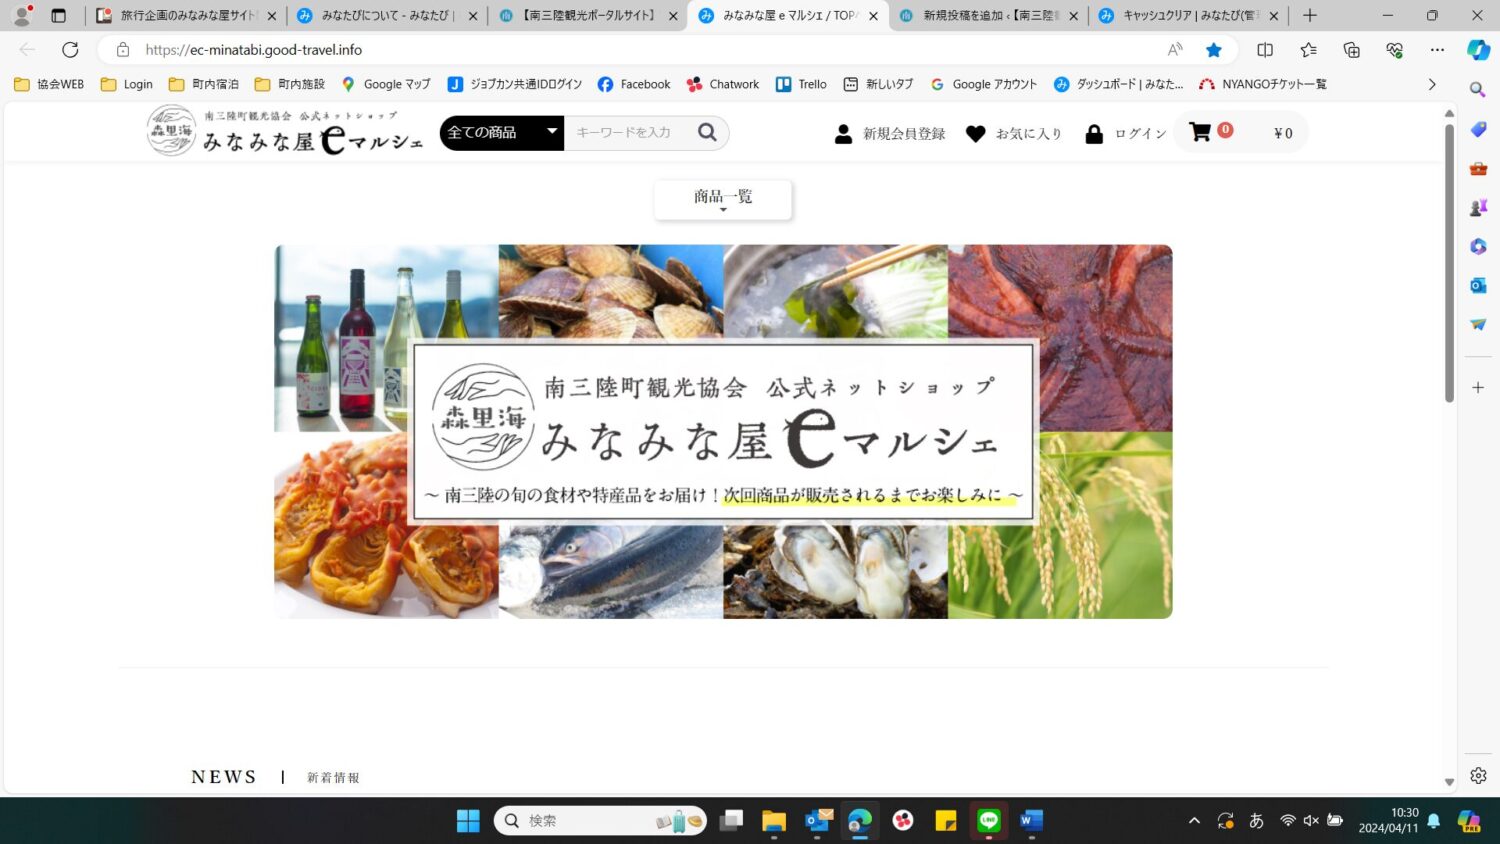Open the Google マップ bookmark
The image size is (1500, 844).
tap(386, 84)
